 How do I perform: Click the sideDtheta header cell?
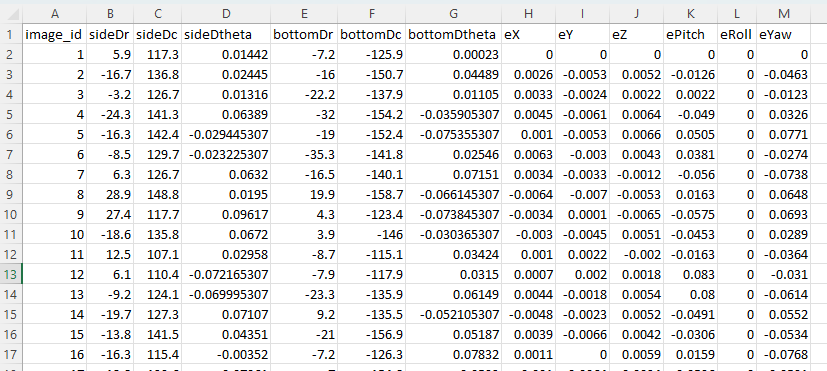[226, 35]
